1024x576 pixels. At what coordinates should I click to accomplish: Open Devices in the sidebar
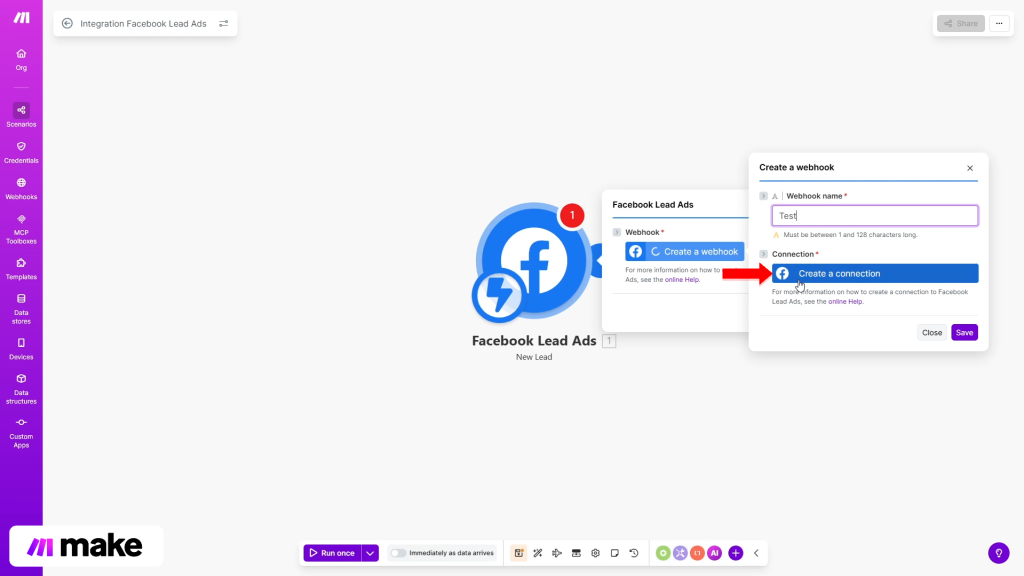[21, 349]
